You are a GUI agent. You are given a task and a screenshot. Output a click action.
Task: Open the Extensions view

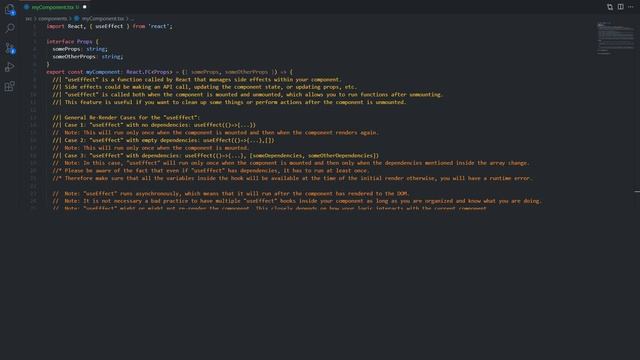point(10,86)
